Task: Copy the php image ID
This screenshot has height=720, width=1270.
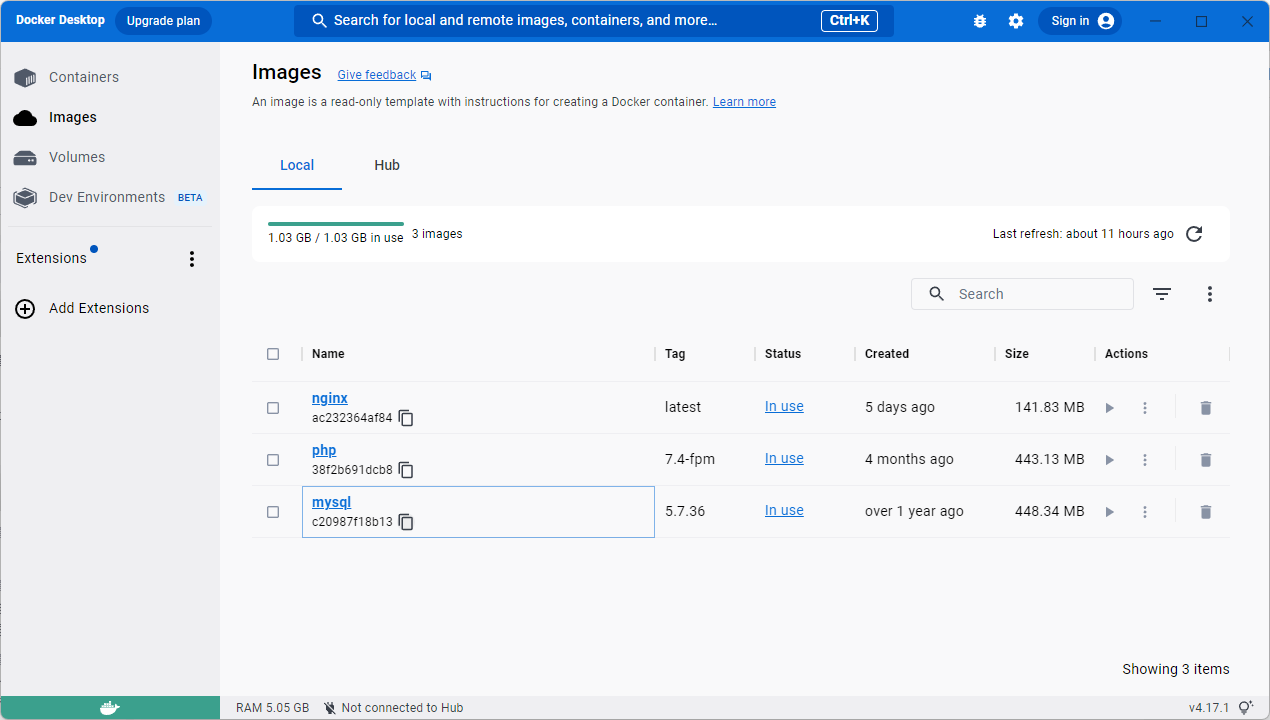Action: click(406, 470)
